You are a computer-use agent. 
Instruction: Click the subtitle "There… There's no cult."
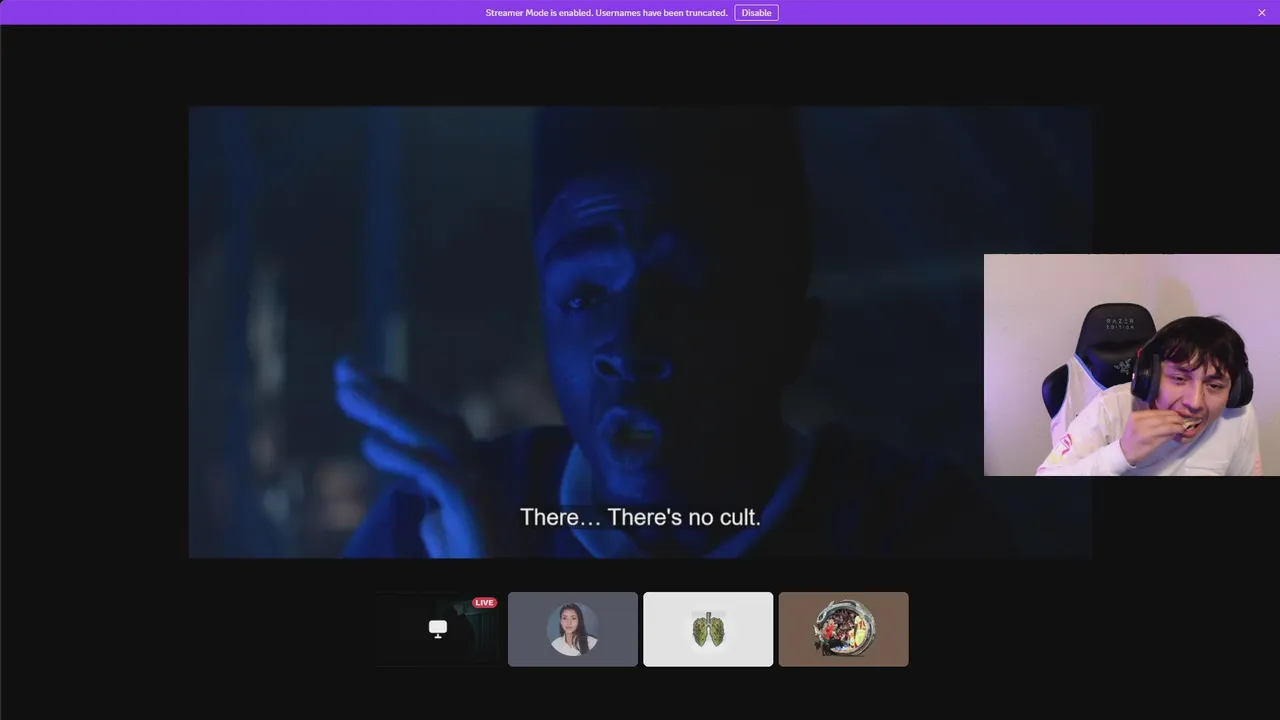[640, 517]
